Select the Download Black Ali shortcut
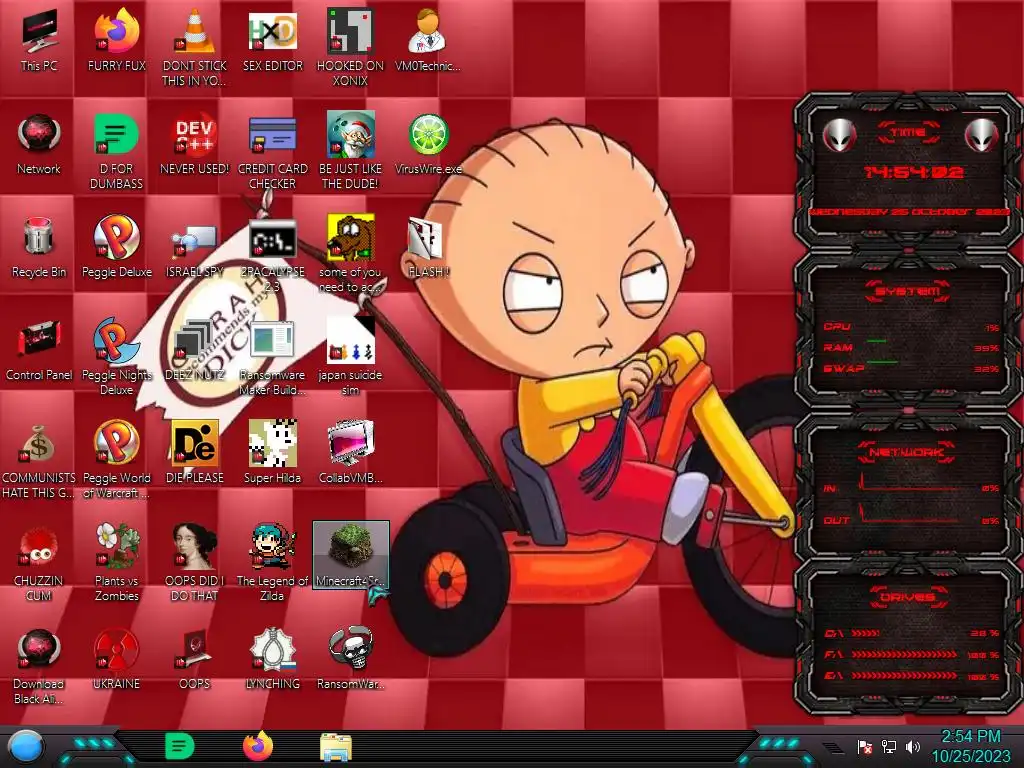Image resolution: width=1024 pixels, height=768 pixels. (39, 666)
